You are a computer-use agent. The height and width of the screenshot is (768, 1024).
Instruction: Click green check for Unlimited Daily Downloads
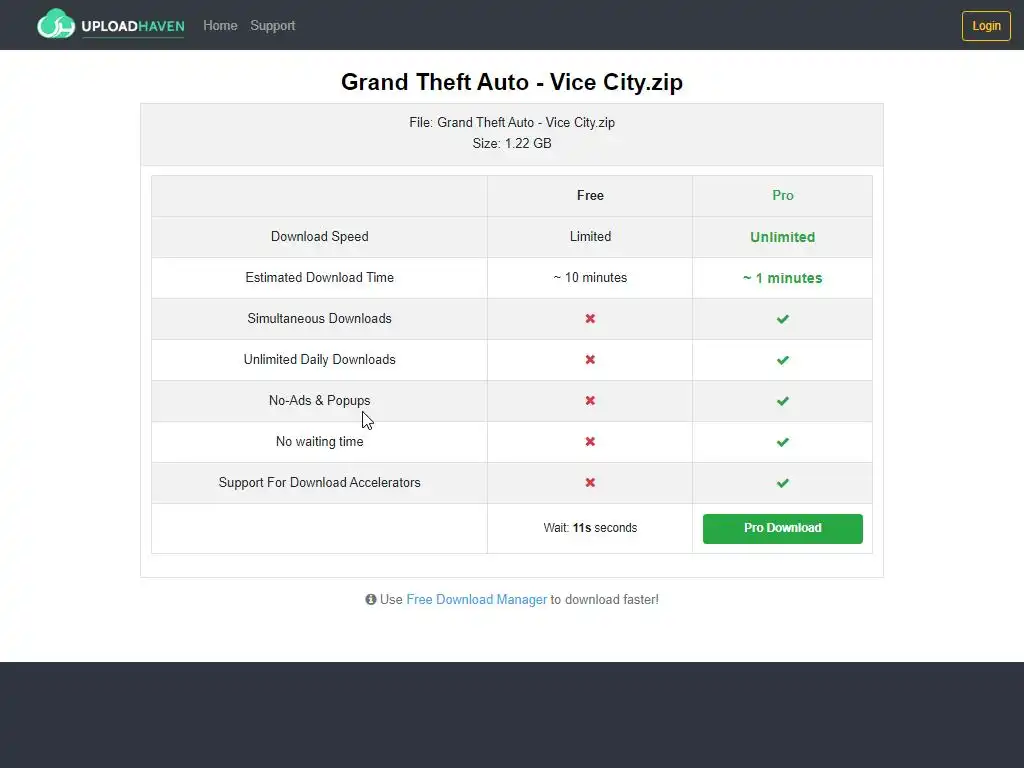tap(783, 360)
